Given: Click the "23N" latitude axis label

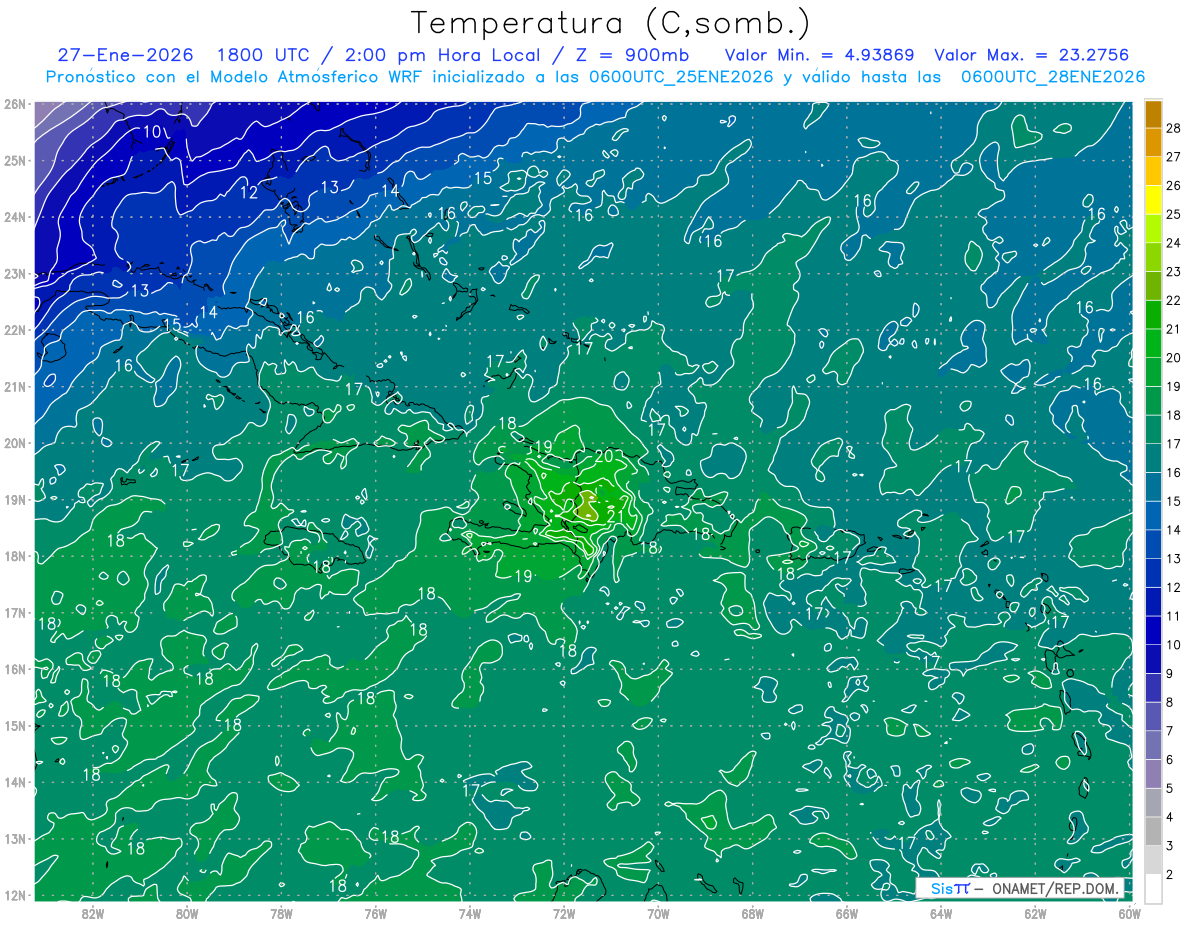Looking at the screenshot, I should [x=15, y=273].
